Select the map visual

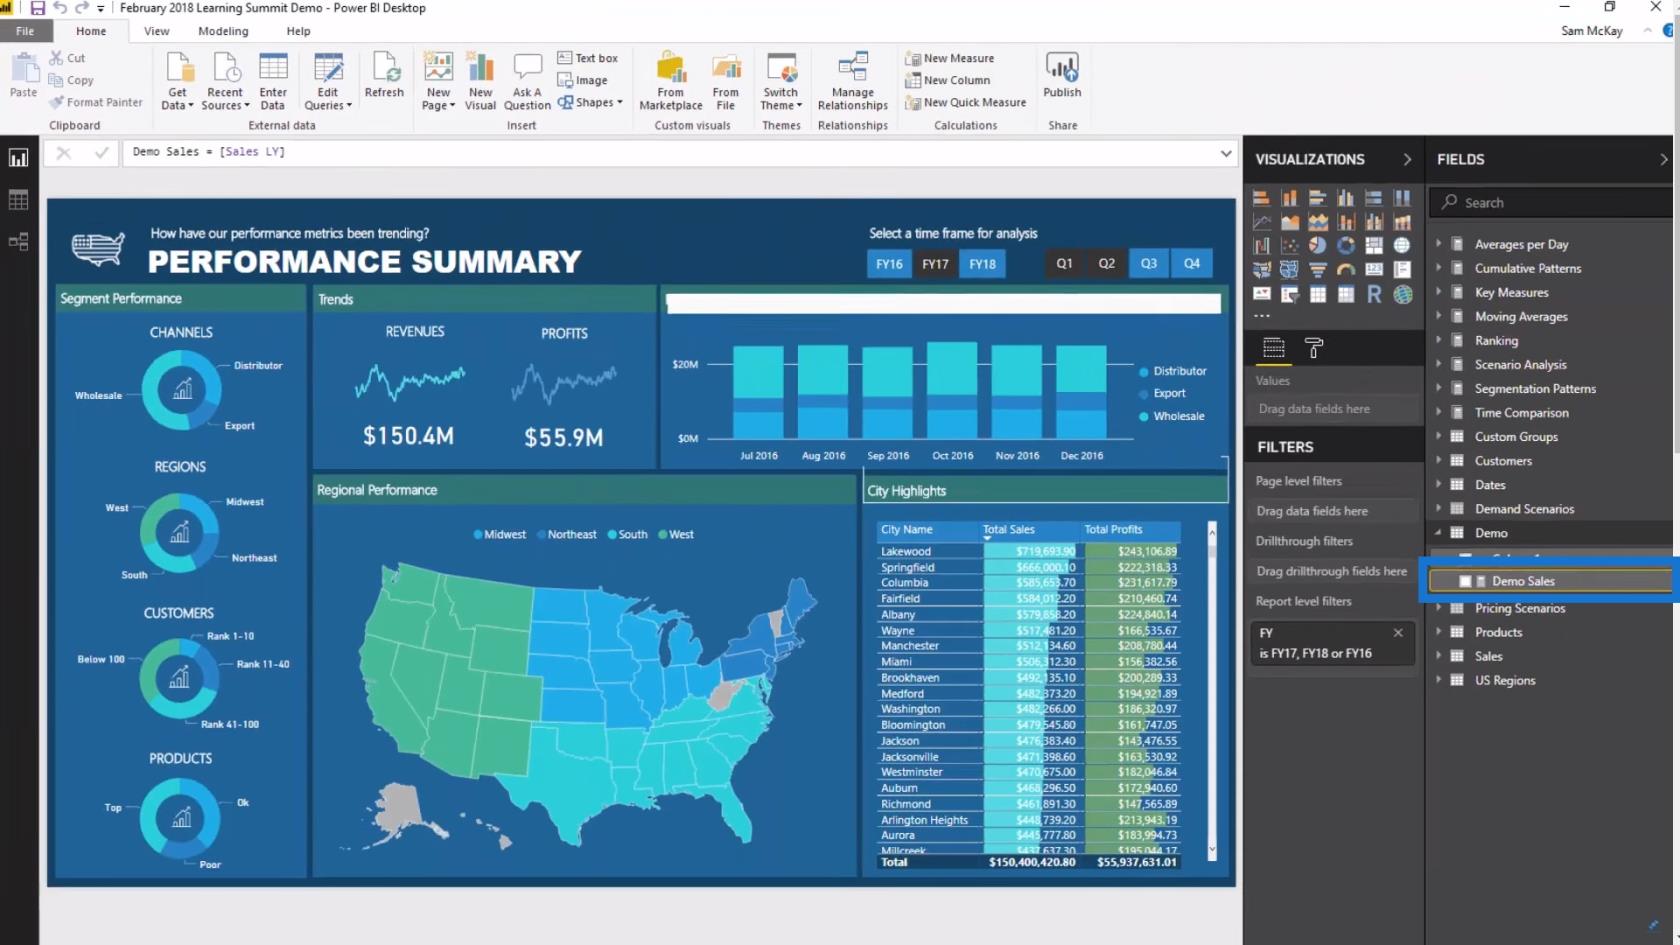1402,246
